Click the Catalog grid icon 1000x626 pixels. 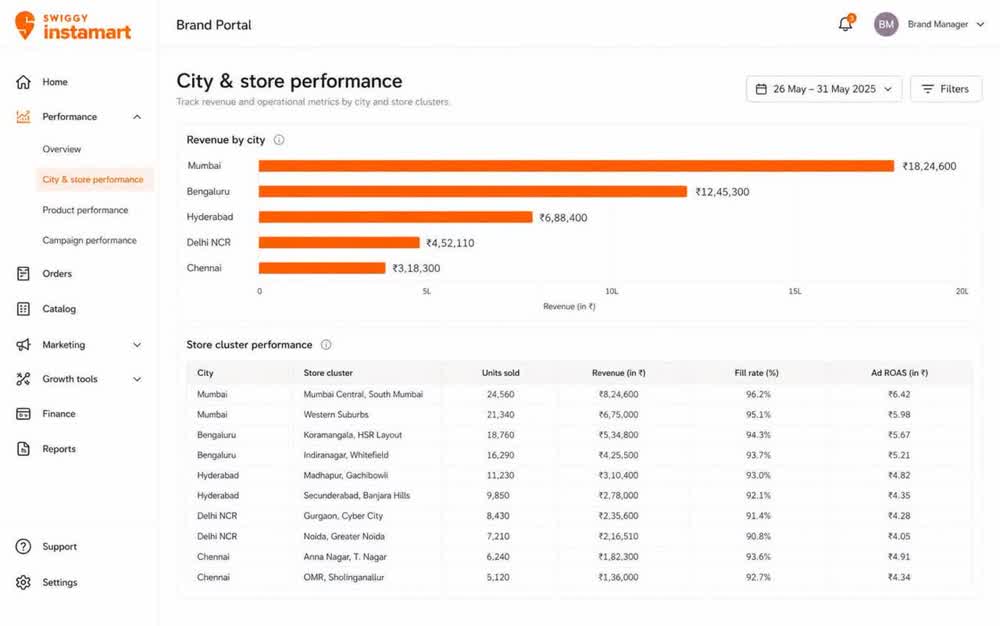click(24, 309)
